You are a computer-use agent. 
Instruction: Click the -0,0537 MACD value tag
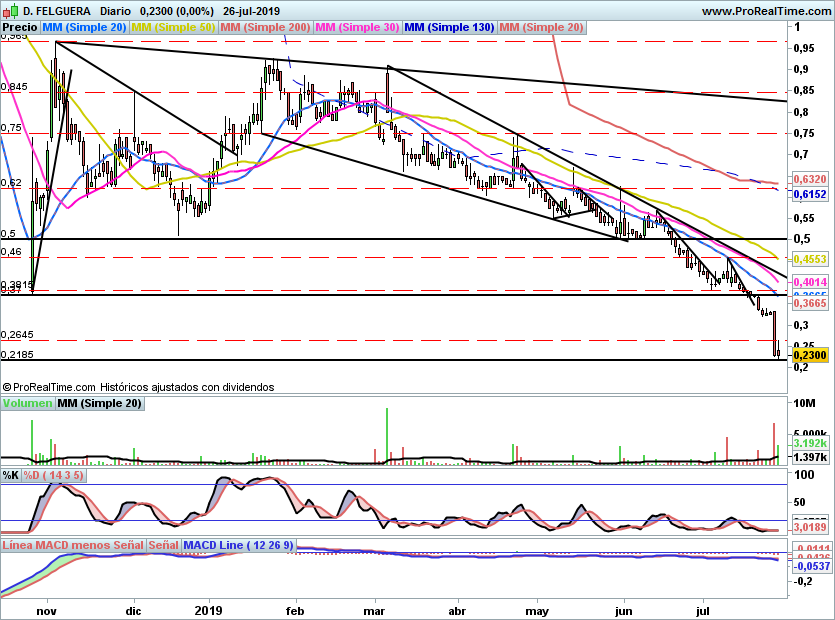(x=812, y=566)
